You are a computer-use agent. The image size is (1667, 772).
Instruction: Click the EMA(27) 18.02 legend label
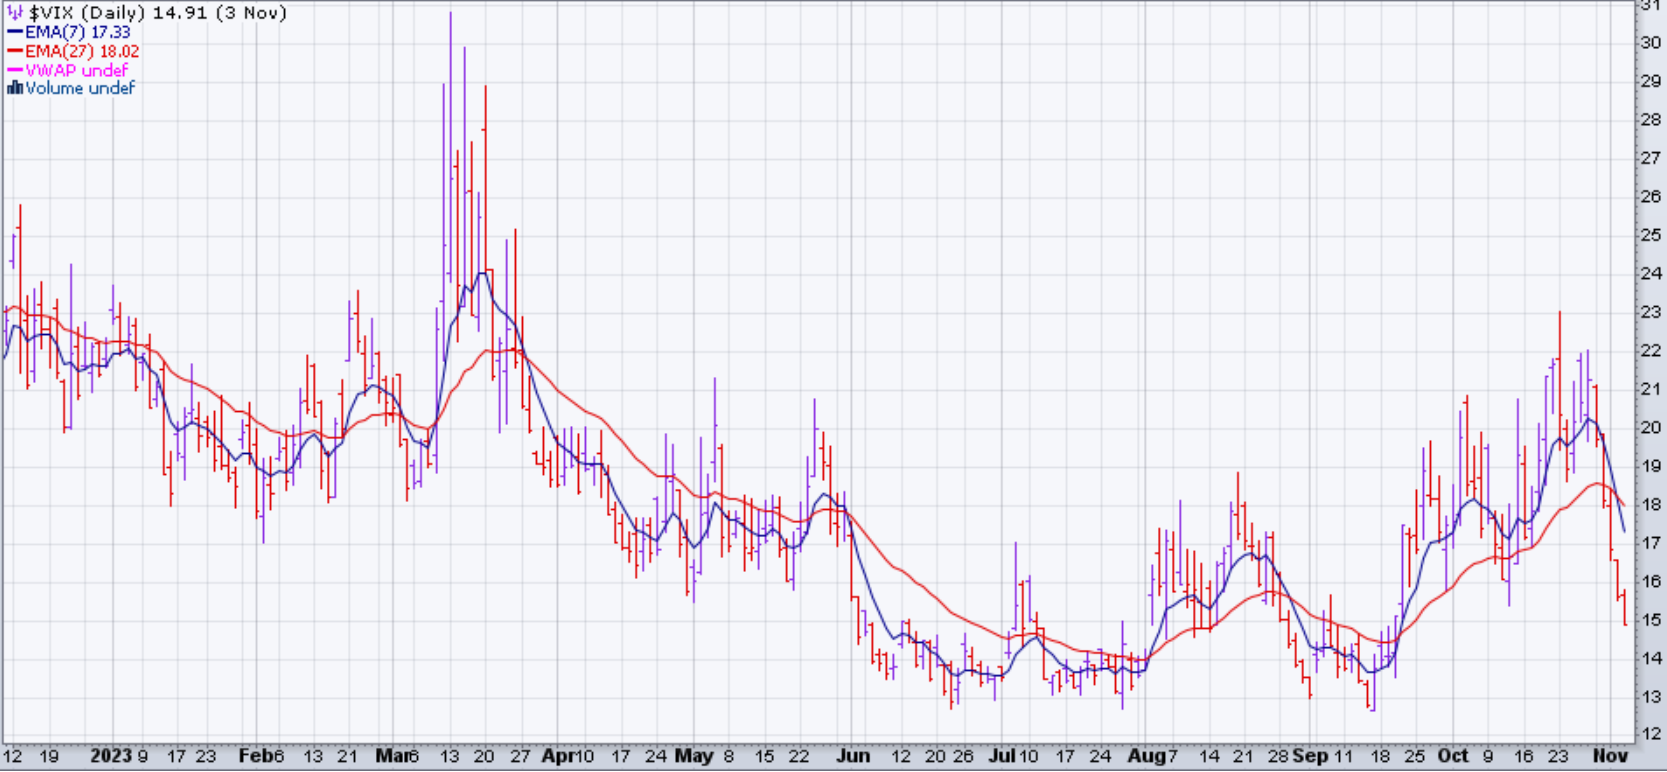tap(82, 51)
